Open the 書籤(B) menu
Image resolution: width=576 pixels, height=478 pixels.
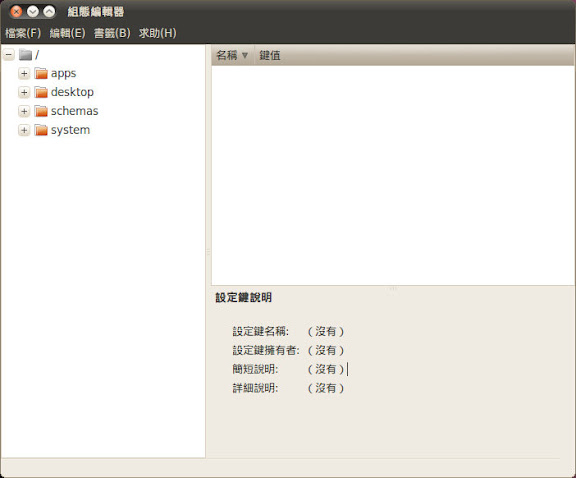[x=112, y=33]
